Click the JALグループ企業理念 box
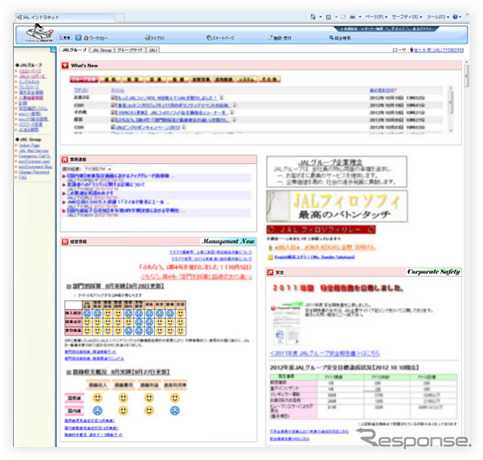Image resolution: width=483 pixels, height=460 pixels. (337, 172)
